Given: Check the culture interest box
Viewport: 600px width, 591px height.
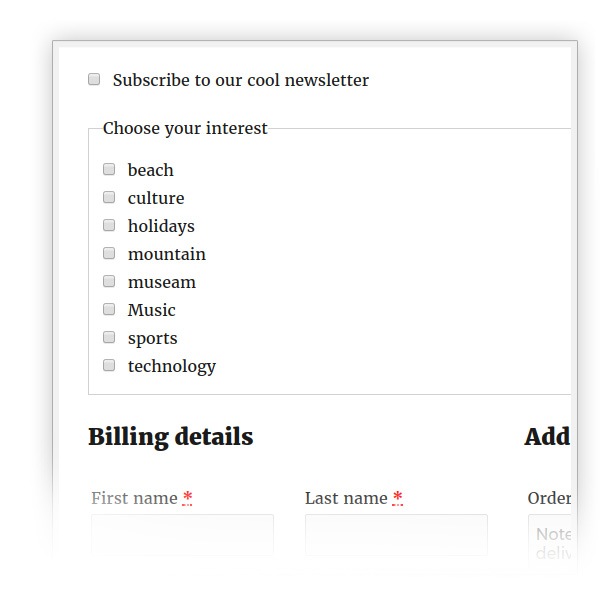Looking at the screenshot, I should 109,197.
